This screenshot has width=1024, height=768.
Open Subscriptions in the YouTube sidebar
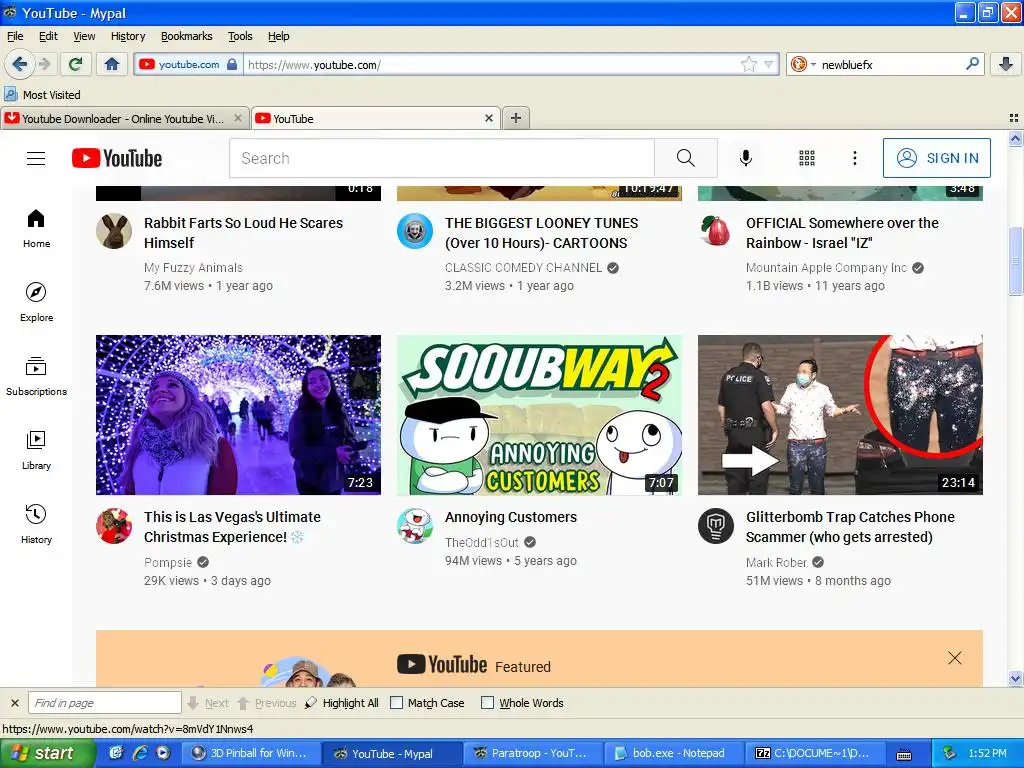click(x=37, y=376)
